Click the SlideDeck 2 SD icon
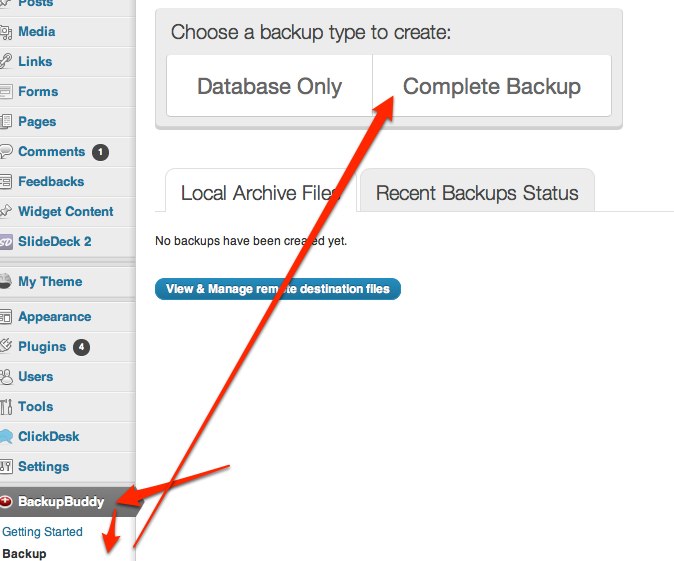The image size is (674, 561). (x=6, y=242)
